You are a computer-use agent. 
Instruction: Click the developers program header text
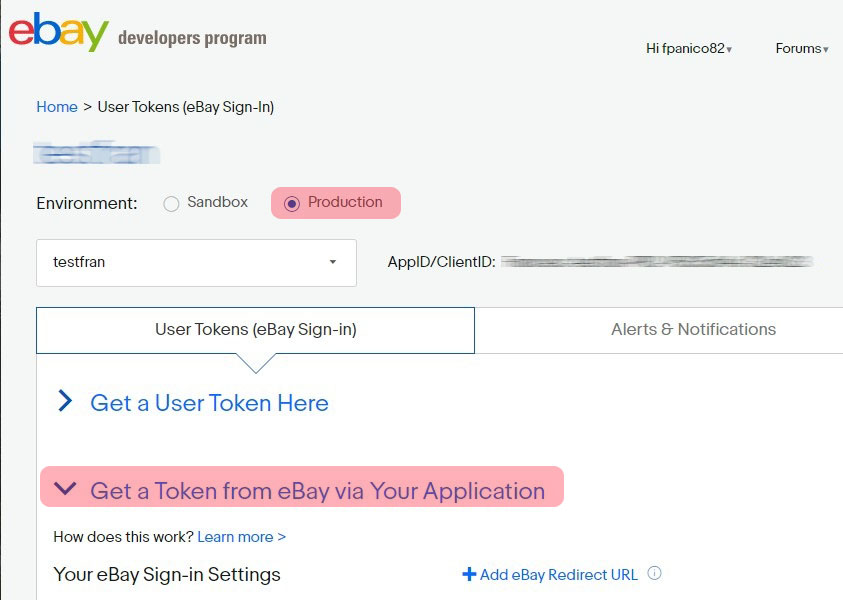[192, 39]
